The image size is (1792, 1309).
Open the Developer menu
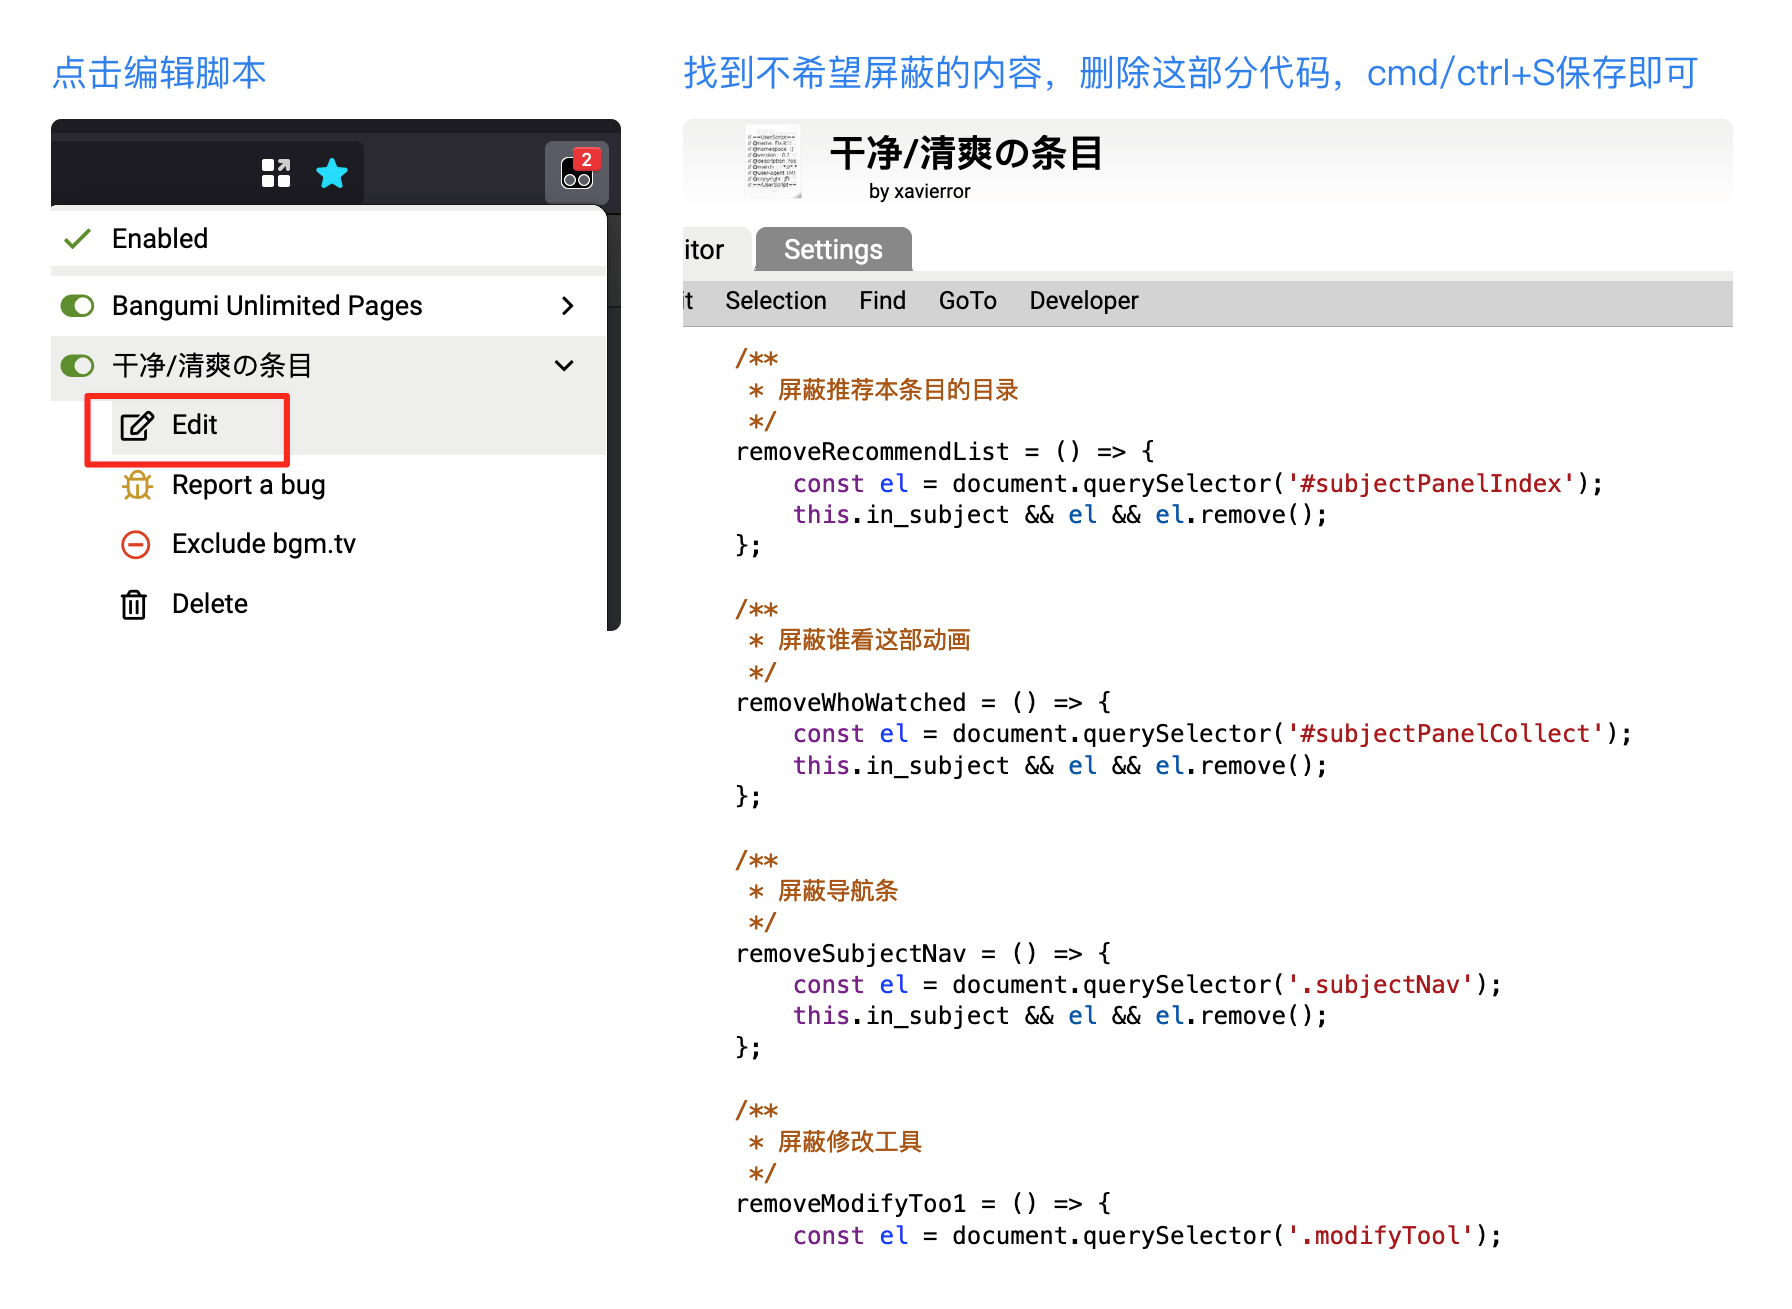[1083, 301]
